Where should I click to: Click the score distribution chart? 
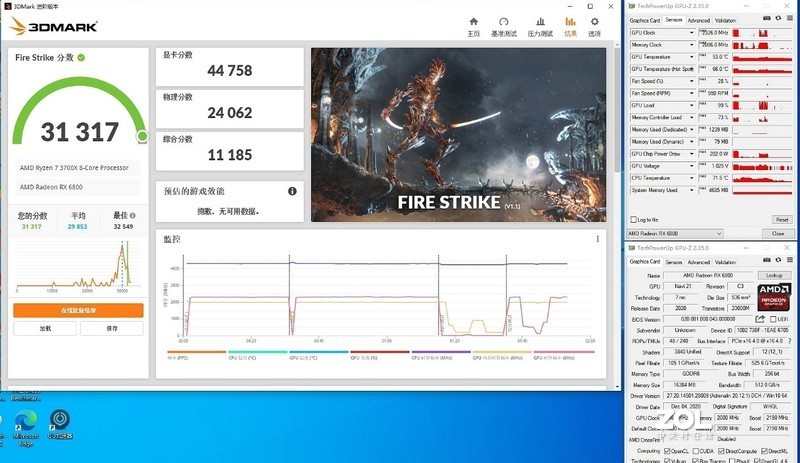pos(78,265)
